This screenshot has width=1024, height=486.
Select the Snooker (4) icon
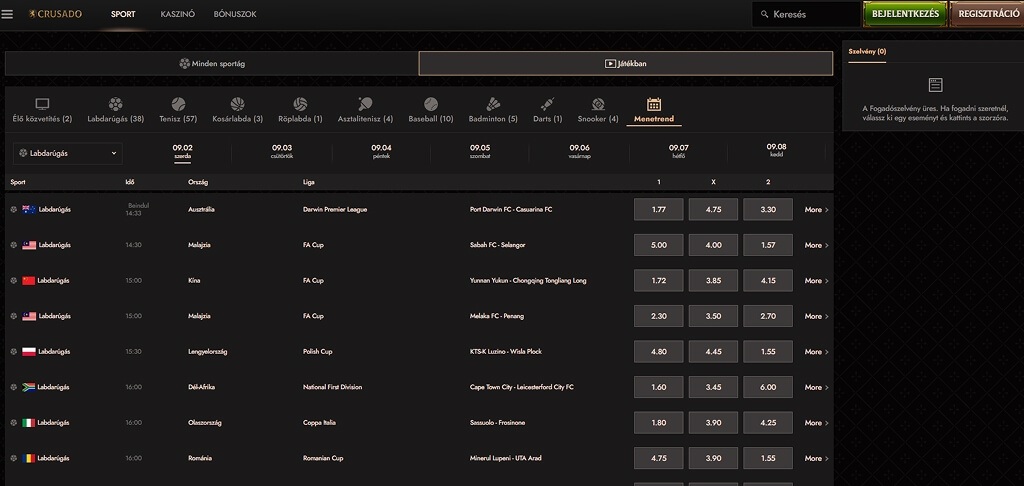click(598, 104)
